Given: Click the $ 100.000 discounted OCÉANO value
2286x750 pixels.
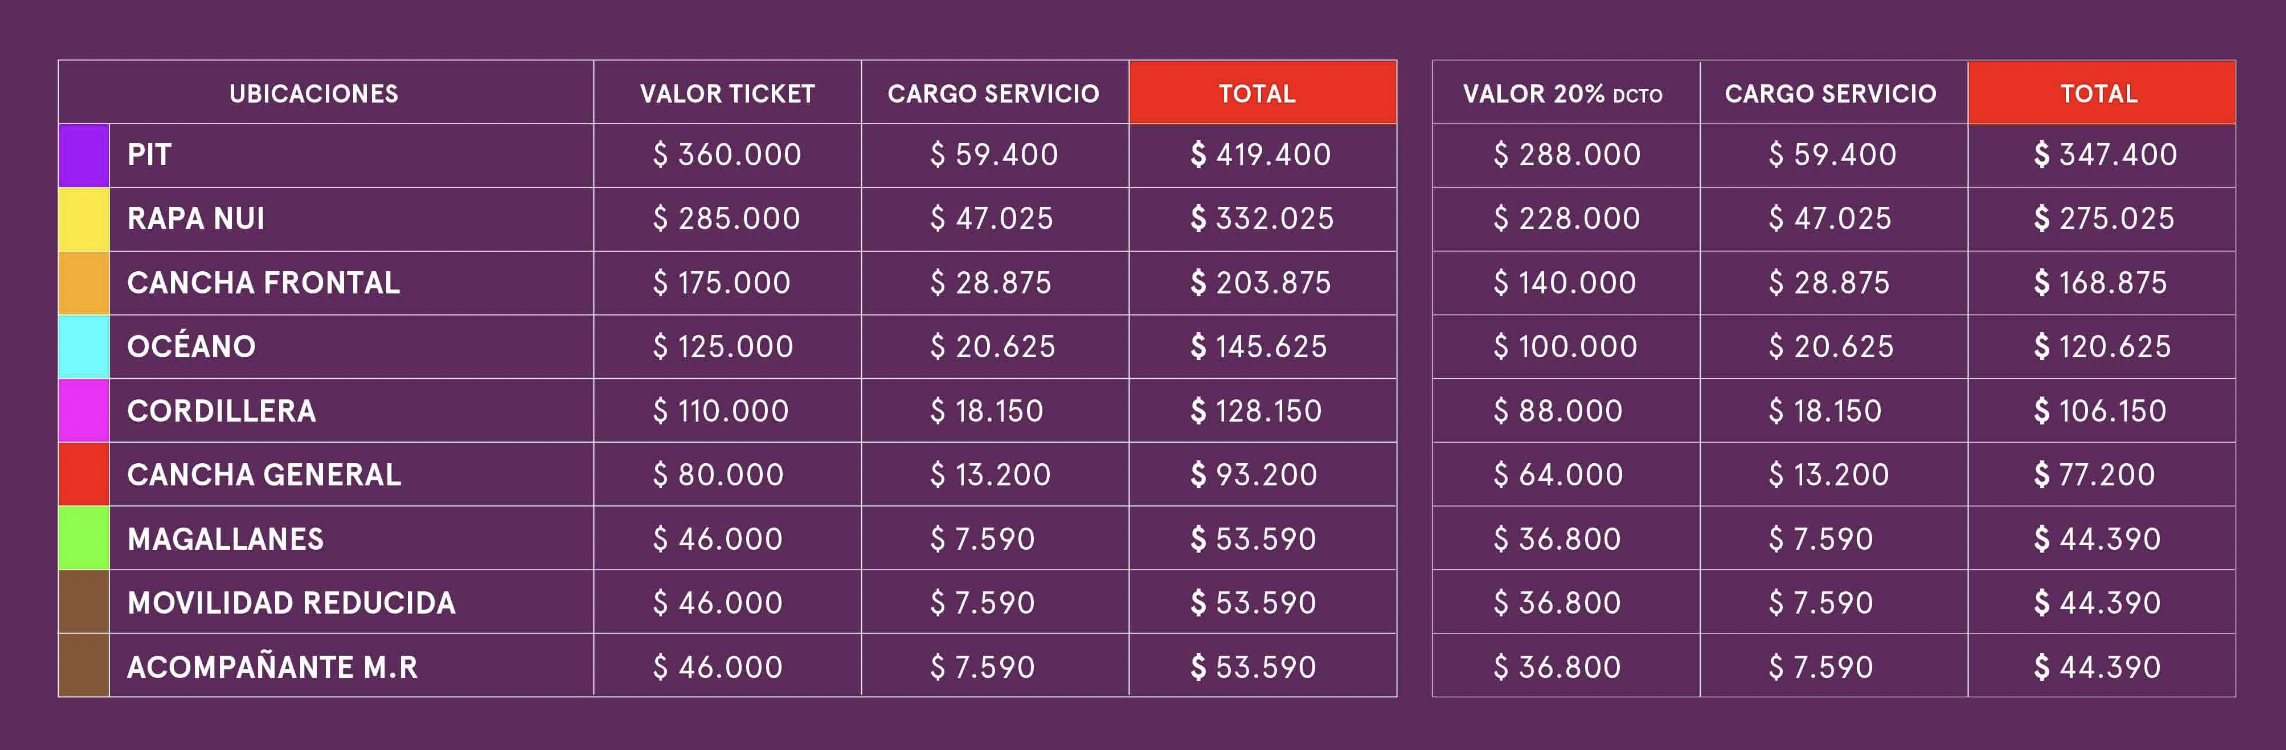Looking at the screenshot, I should (x=1565, y=347).
